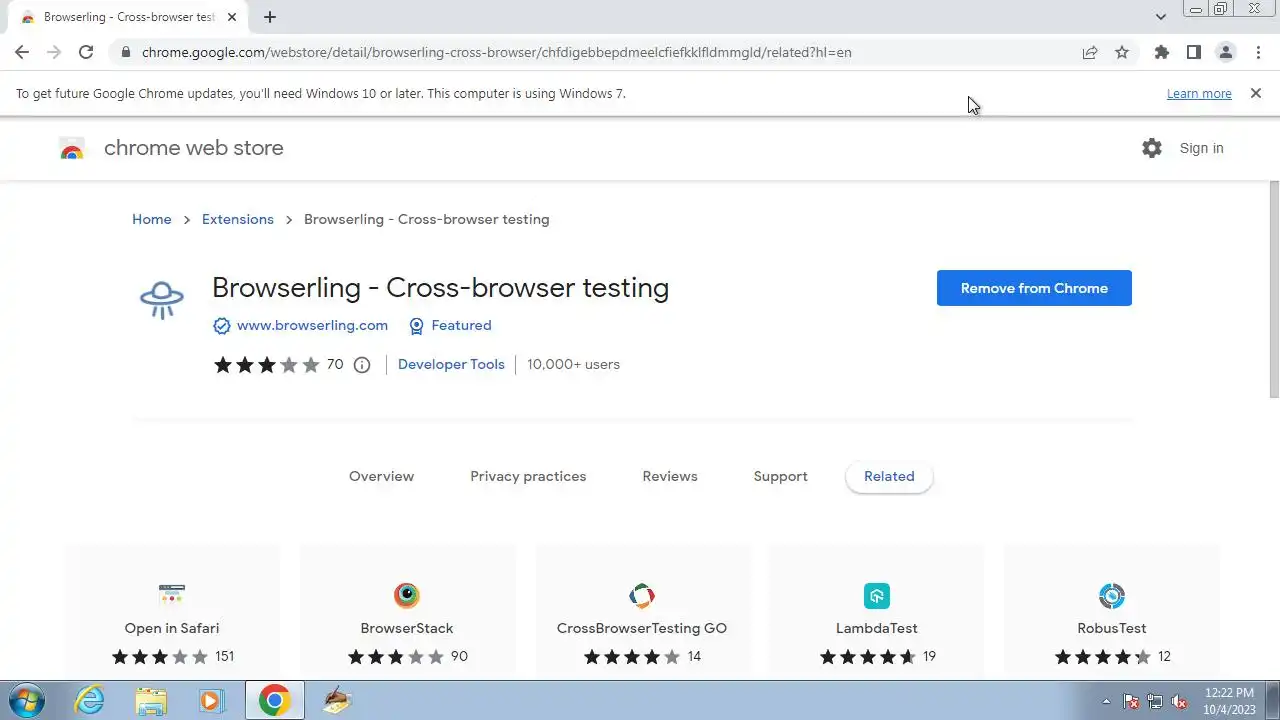The height and width of the screenshot is (720, 1280).
Task: Open the Chrome three-dot menu
Action: (1258, 52)
